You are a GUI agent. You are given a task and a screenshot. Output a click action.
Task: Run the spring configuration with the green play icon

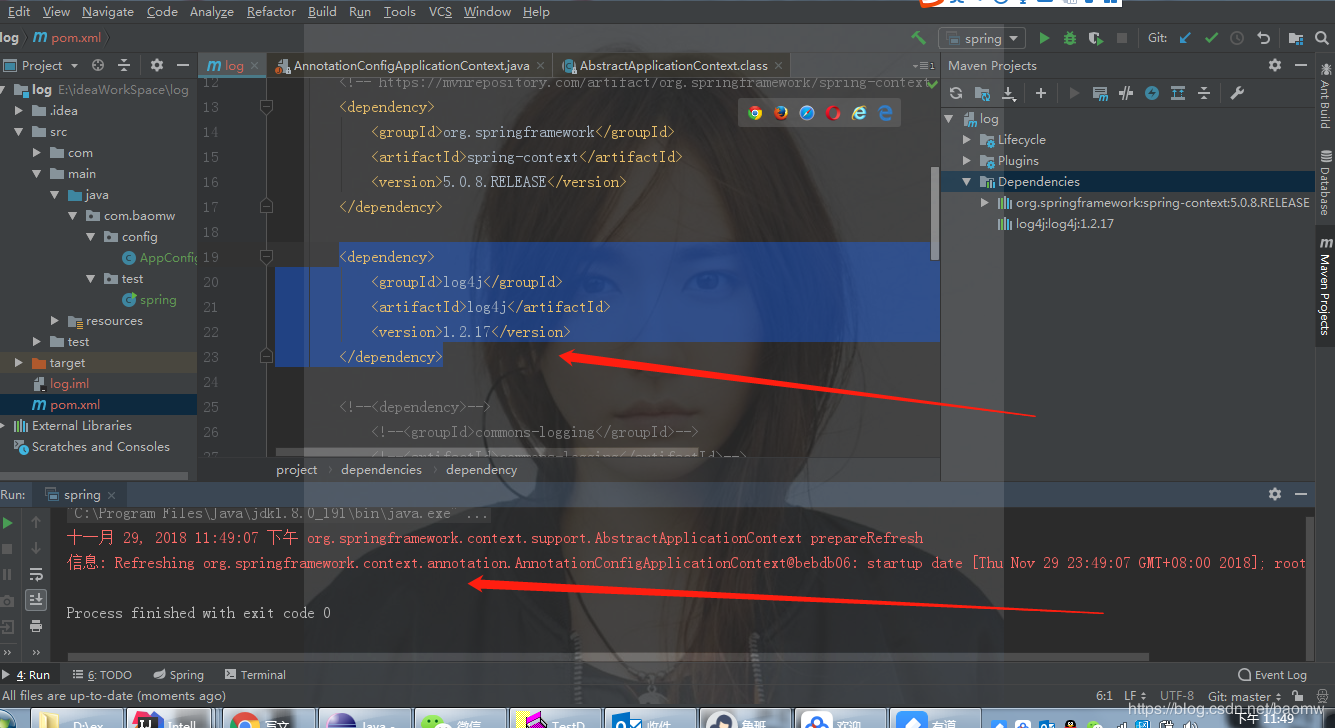[x=1044, y=38]
